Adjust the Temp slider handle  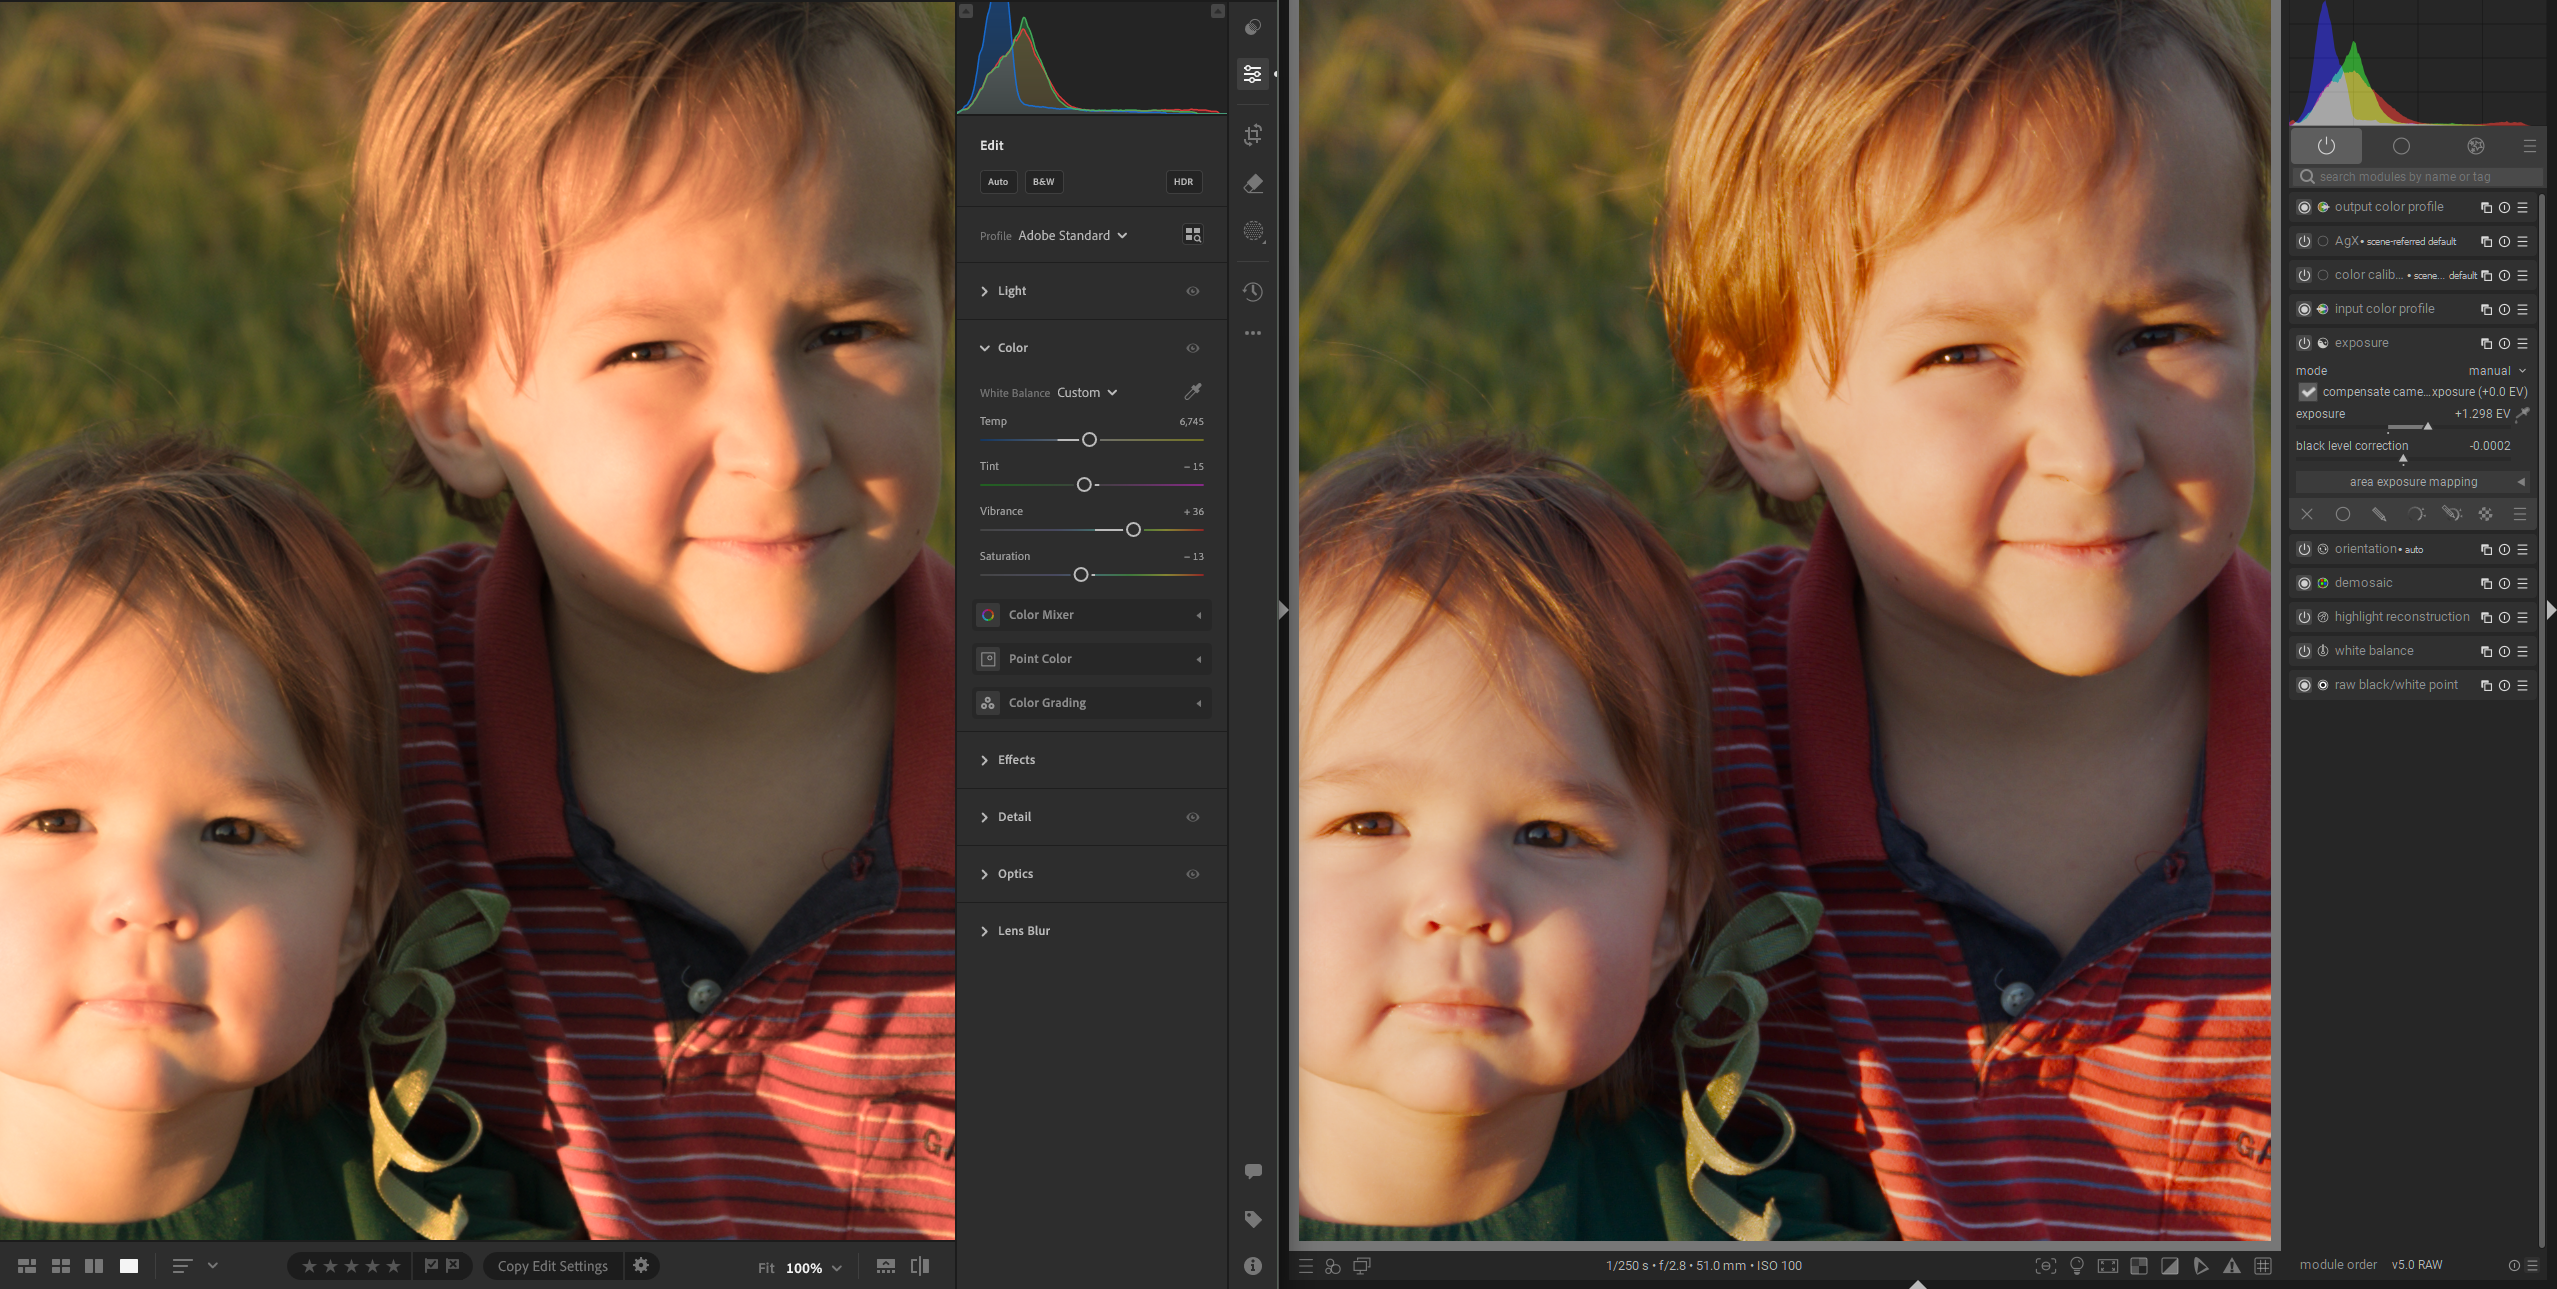tap(1089, 440)
